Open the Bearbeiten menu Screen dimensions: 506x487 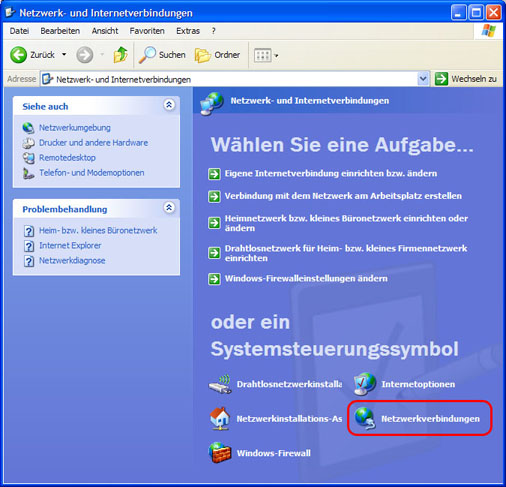pyautogui.click(x=60, y=31)
